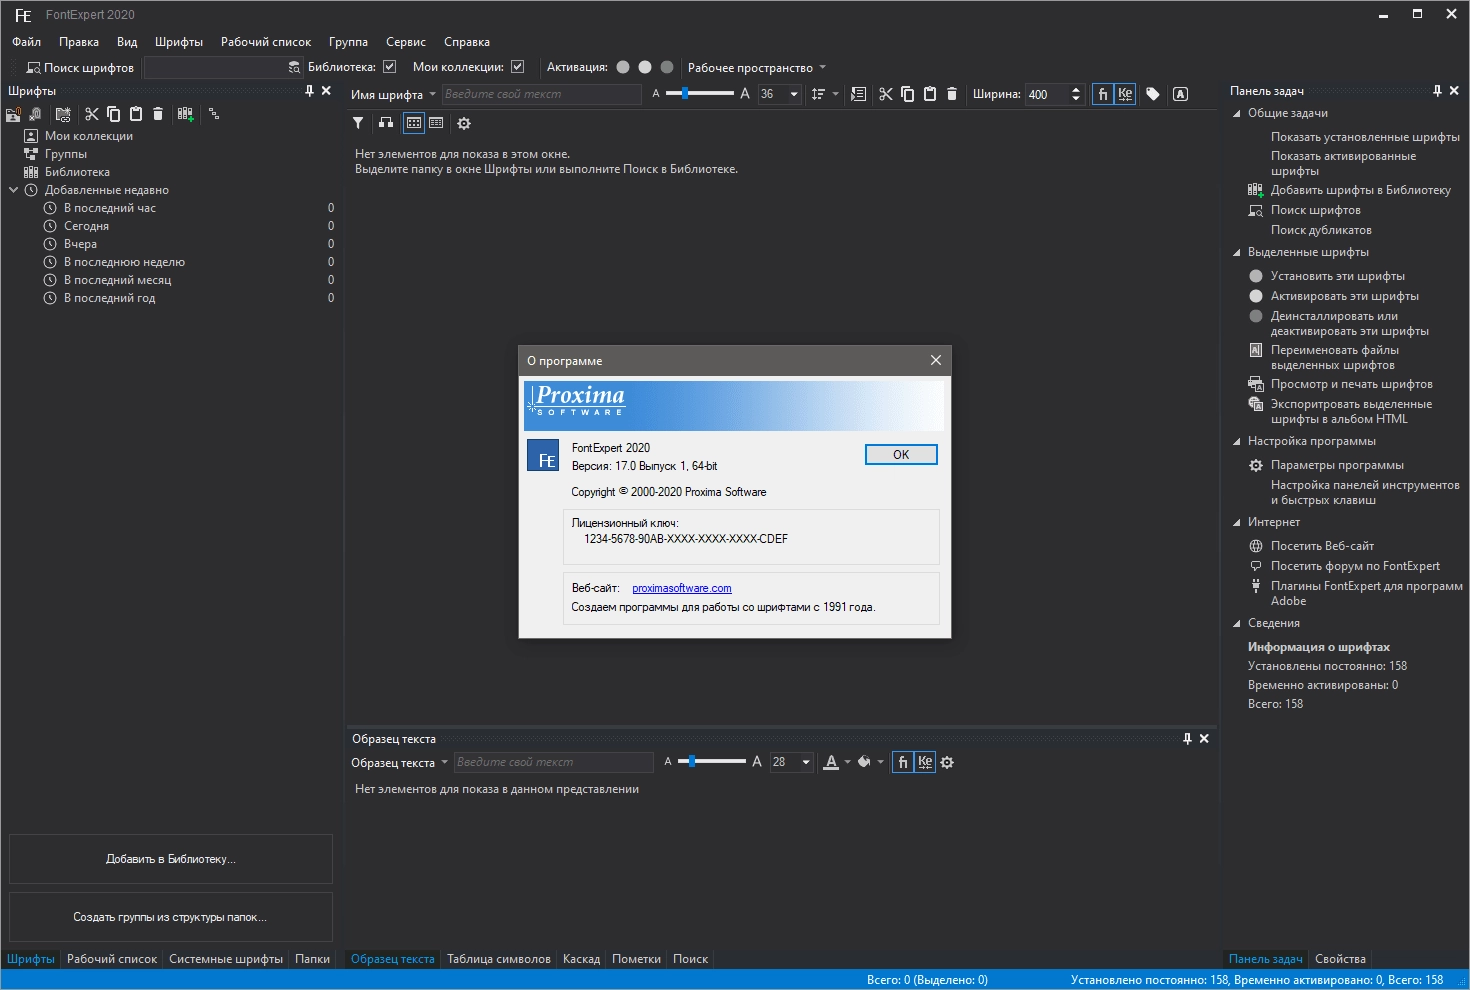Click the copy icon in the preview toolbar

[x=907, y=94]
